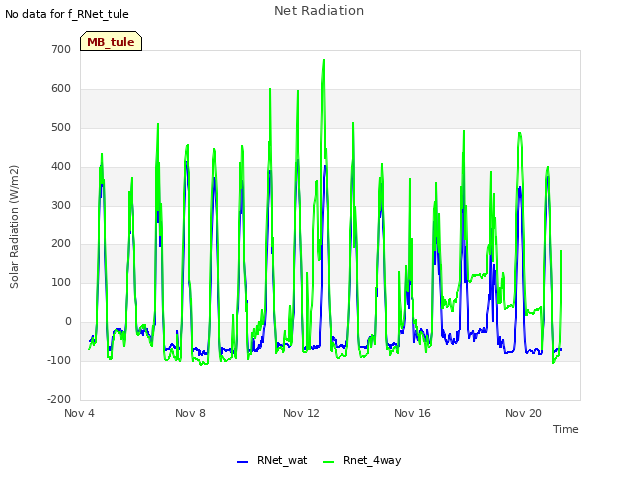Click the 0 y-axis tick label
Viewport: 640px width, 480px height.
click(x=68, y=322)
